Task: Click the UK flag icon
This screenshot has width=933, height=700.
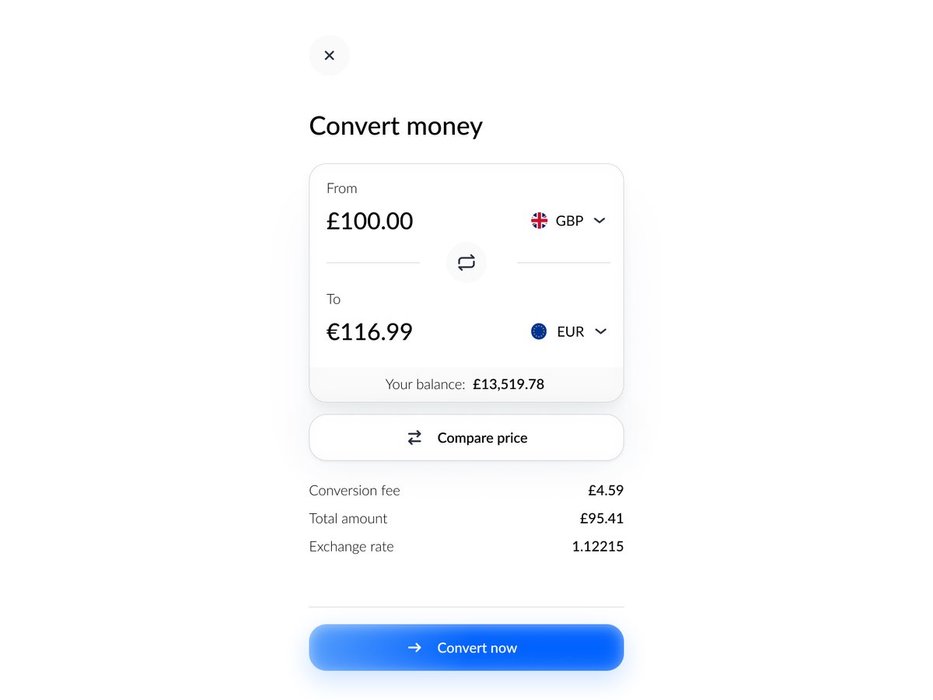Action: 539,221
